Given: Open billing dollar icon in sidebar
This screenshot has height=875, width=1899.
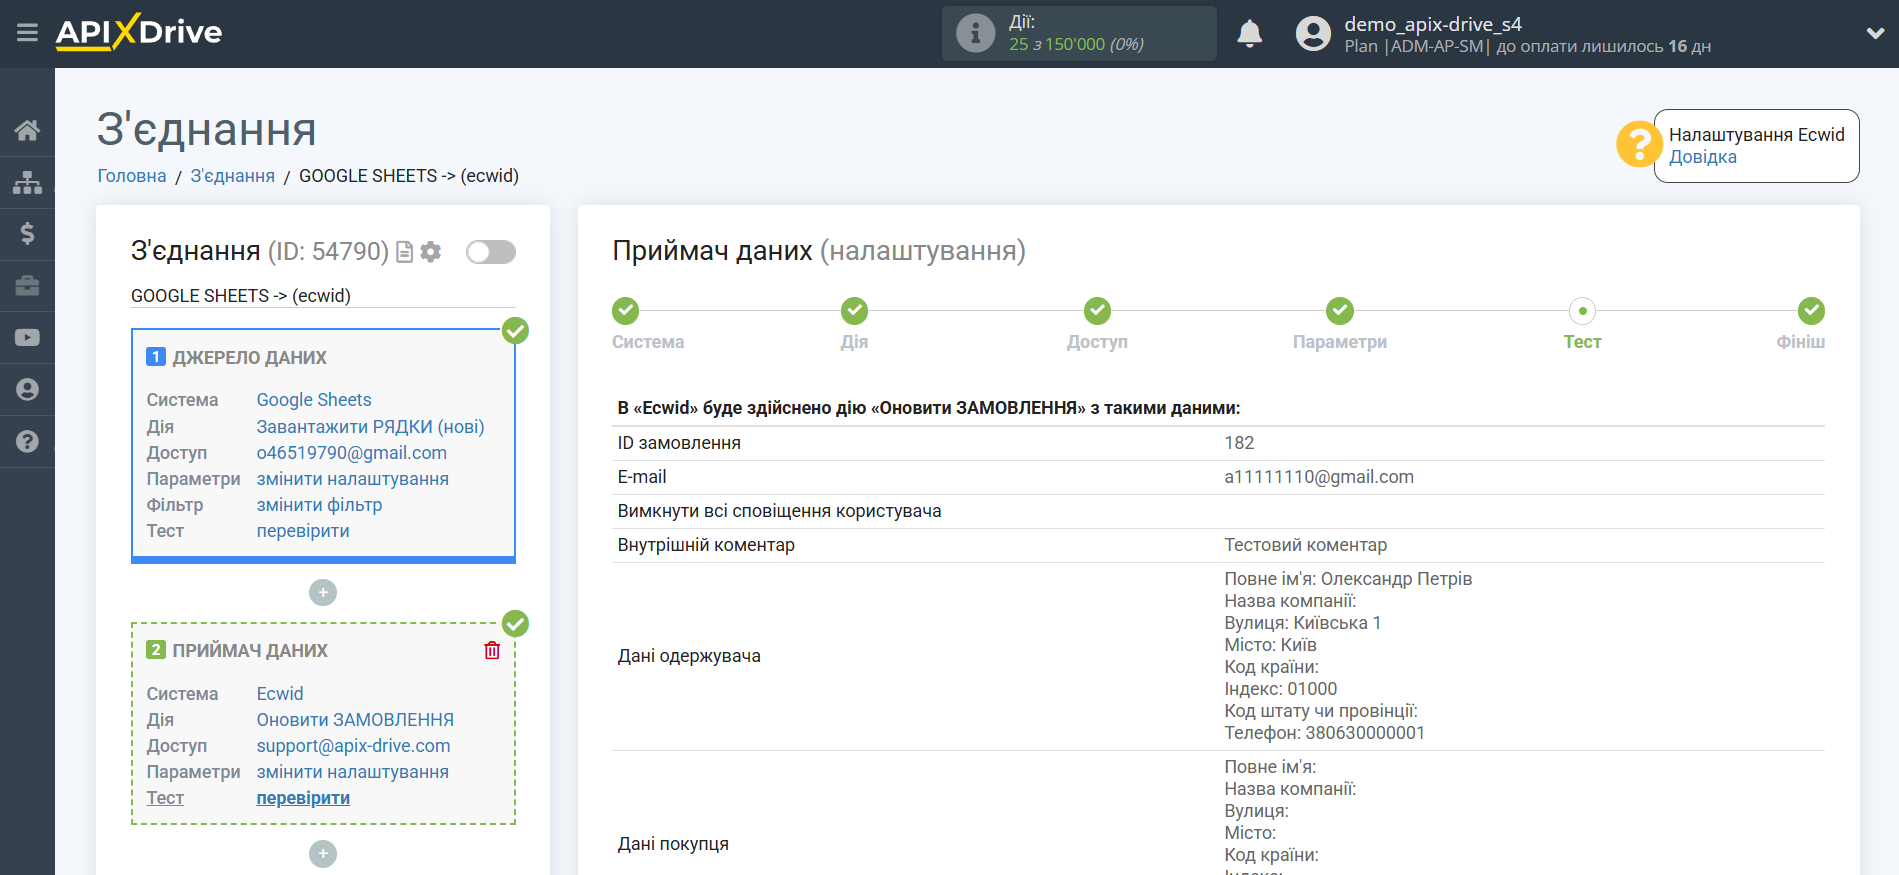Looking at the screenshot, I should point(27,234).
